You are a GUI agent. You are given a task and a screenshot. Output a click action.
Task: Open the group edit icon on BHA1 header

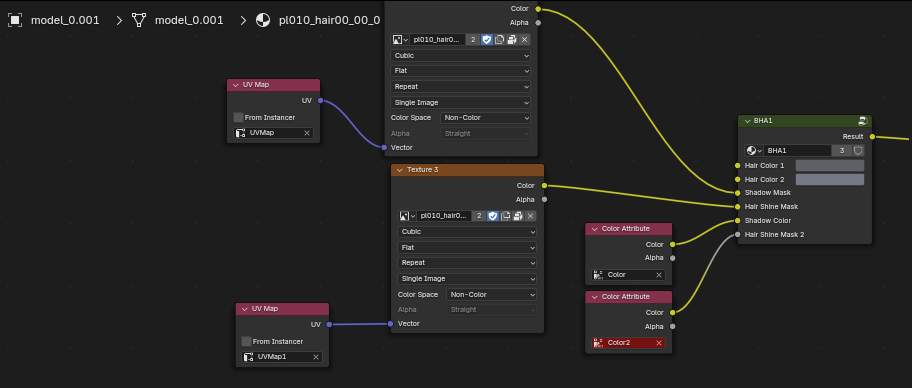coord(863,121)
